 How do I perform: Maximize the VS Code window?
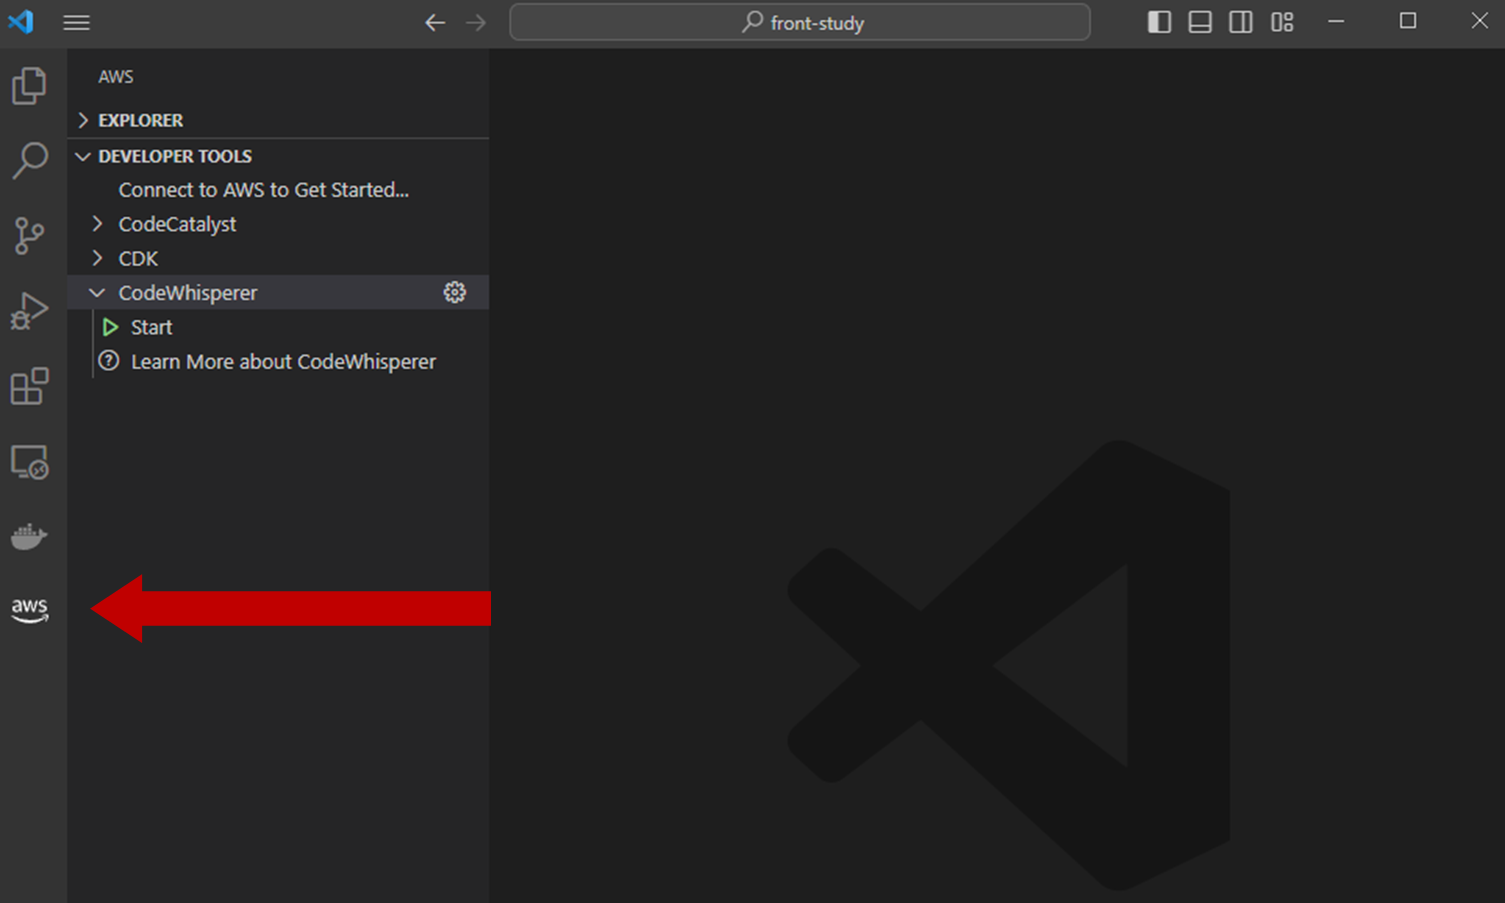coord(1408,21)
